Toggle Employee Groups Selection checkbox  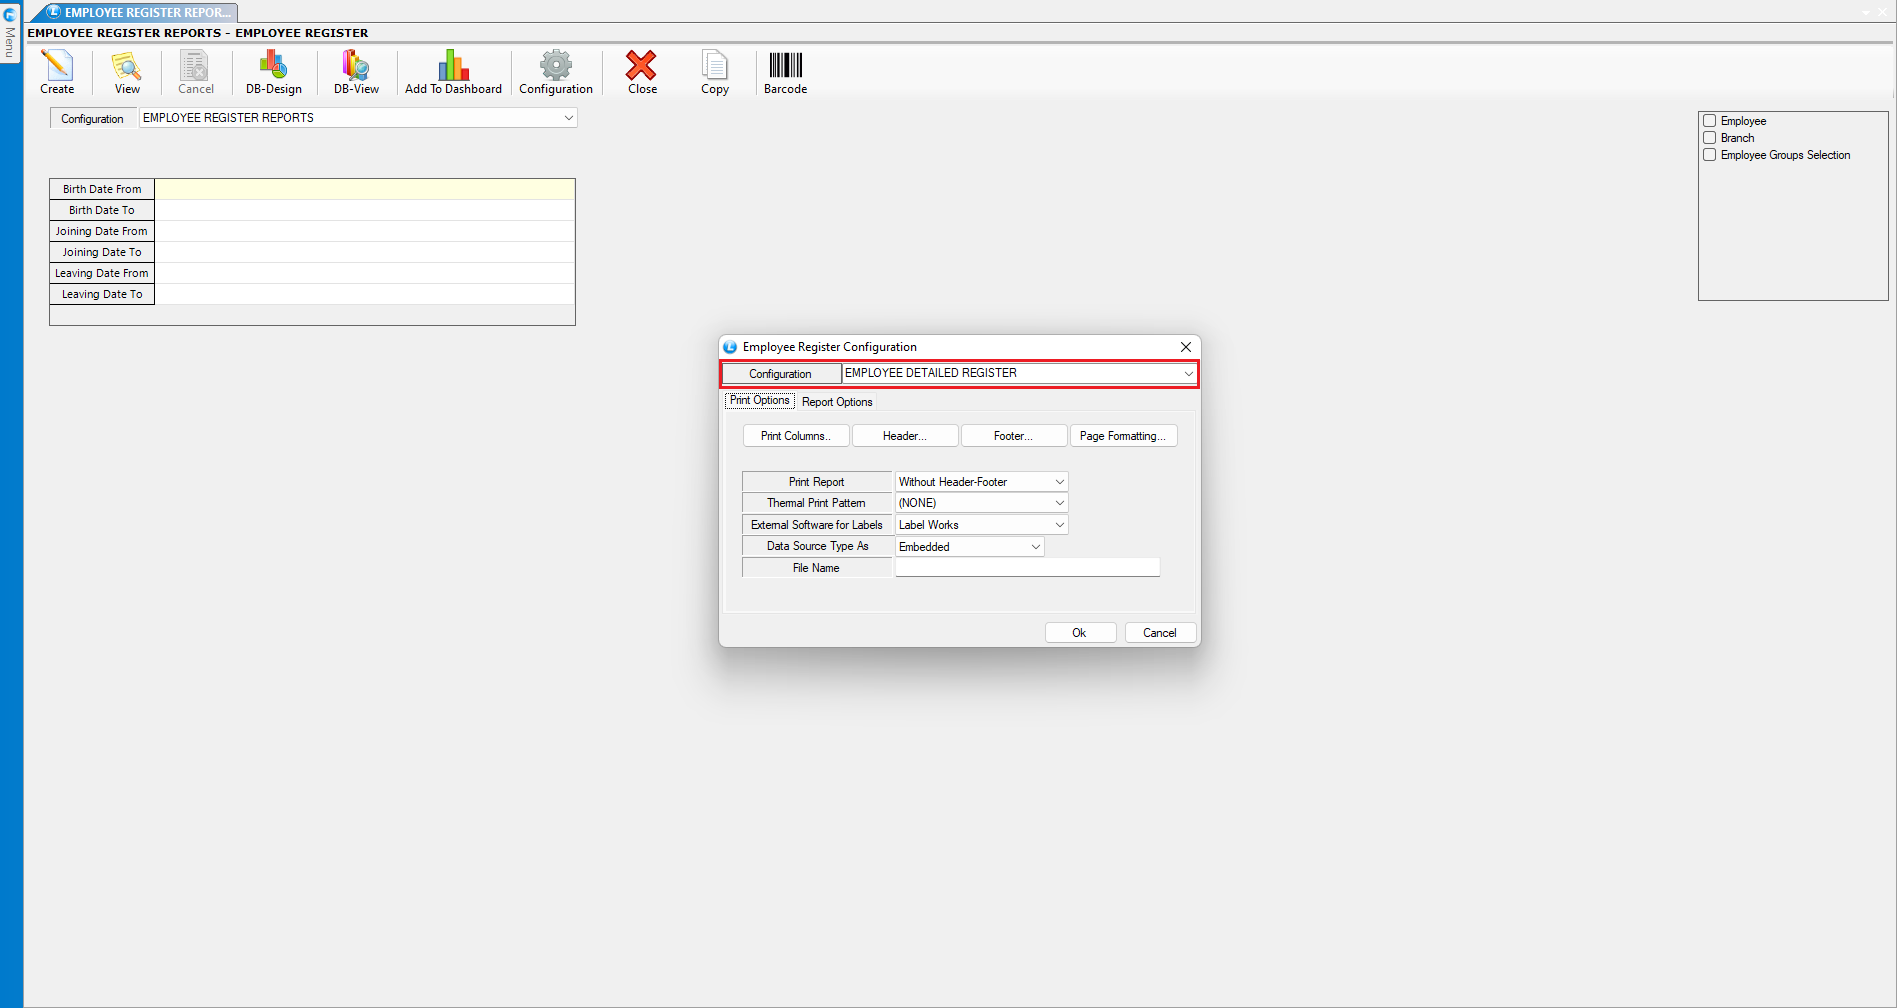[1710, 155]
